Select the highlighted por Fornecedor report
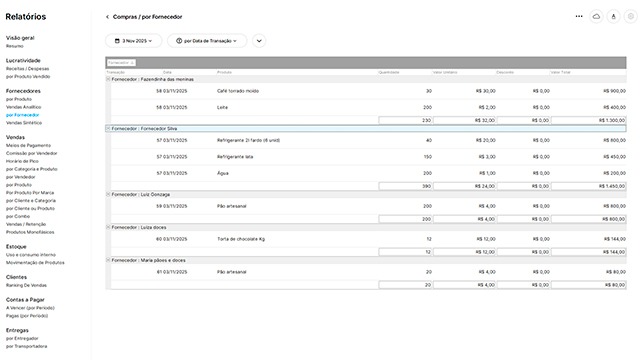Image resolution: width=640 pixels, height=360 pixels. (22, 115)
